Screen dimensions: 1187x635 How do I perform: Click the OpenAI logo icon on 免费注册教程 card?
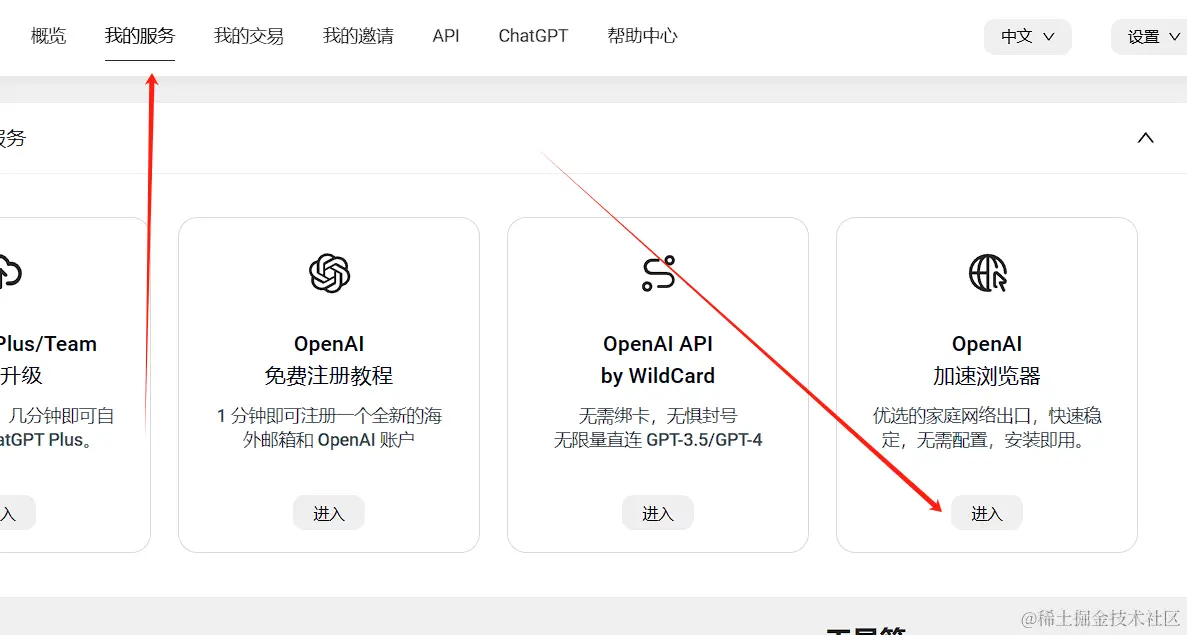coord(329,273)
